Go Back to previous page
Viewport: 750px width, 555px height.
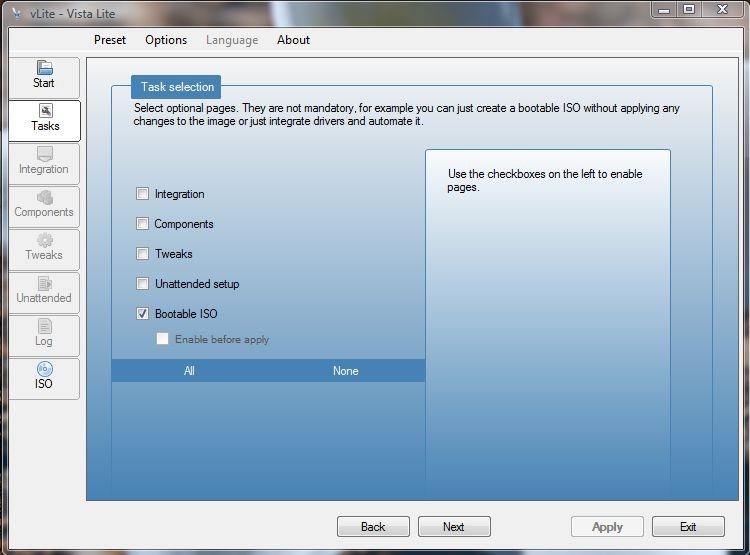tap(373, 527)
